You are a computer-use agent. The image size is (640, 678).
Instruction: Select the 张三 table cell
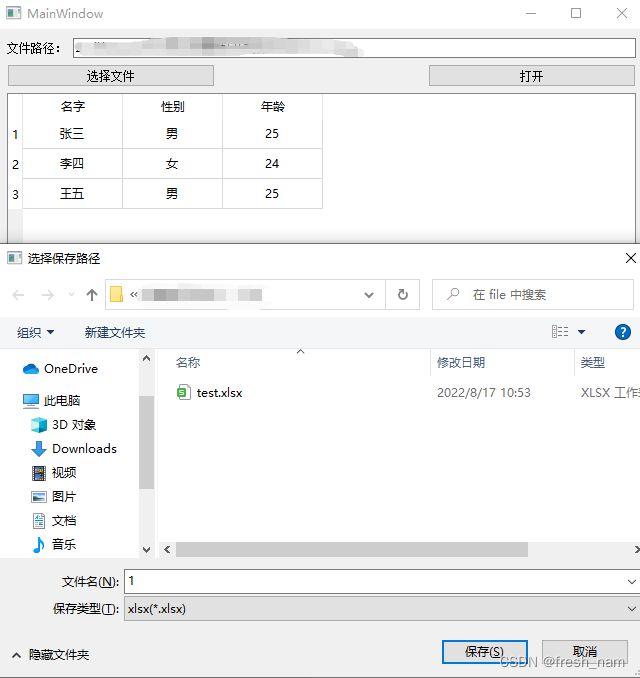(x=72, y=134)
